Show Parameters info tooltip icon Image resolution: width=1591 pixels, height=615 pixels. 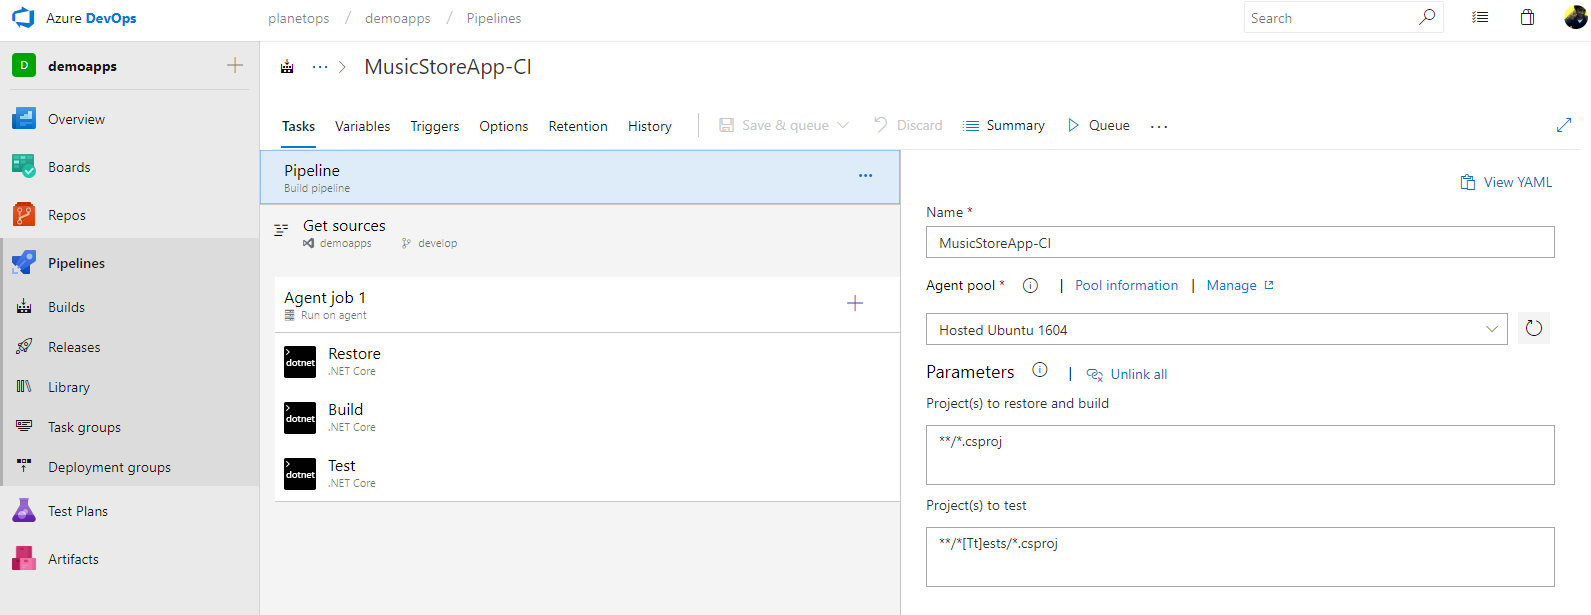[x=1040, y=370]
